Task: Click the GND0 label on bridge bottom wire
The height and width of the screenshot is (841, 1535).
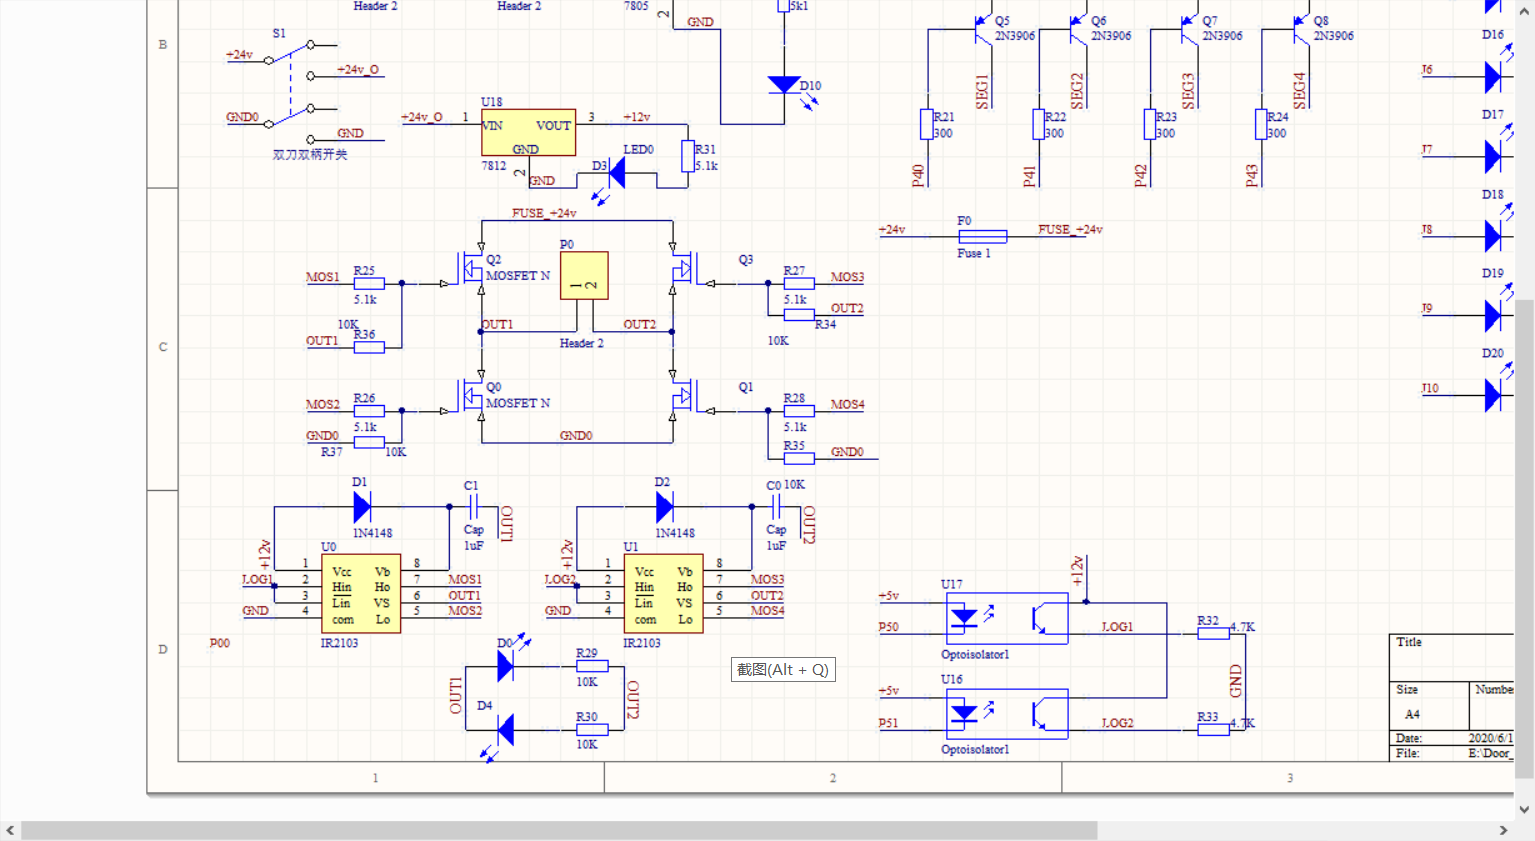Action: (x=576, y=436)
